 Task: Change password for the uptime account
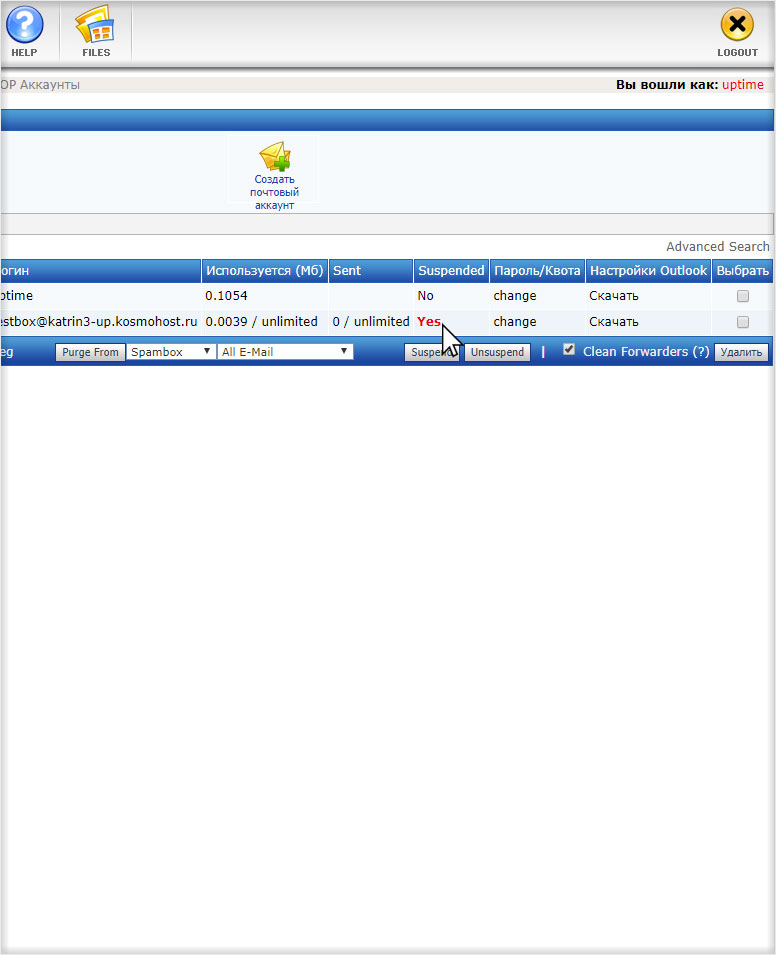[515, 295]
